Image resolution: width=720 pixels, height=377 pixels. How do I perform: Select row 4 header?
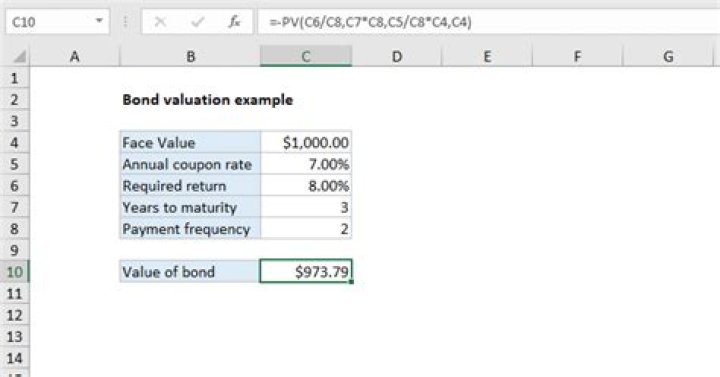(x=15, y=143)
